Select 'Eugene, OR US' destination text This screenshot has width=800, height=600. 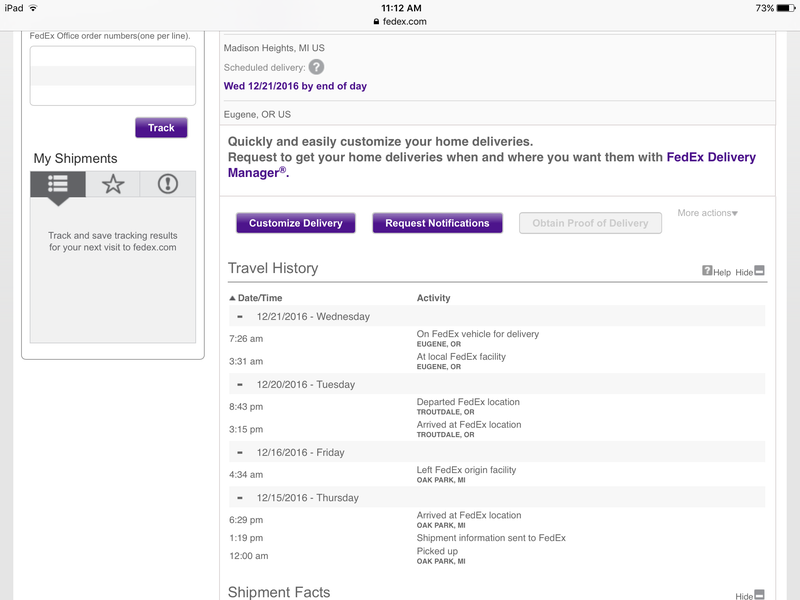pyautogui.click(x=257, y=114)
